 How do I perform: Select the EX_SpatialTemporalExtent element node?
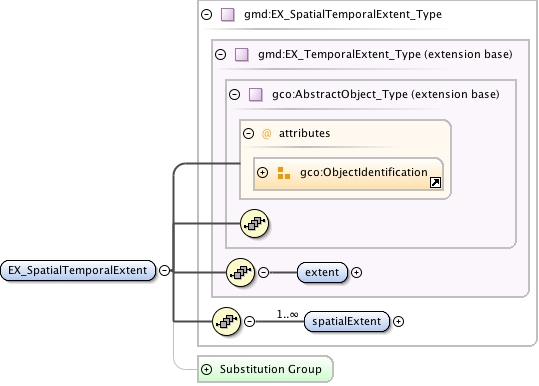tap(78, 271)
